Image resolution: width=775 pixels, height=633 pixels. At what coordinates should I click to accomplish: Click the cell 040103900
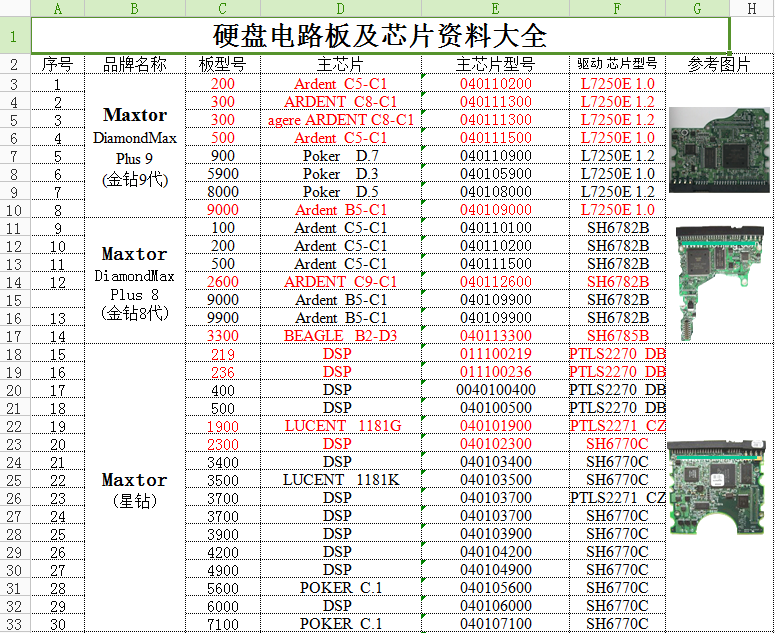point(495,534)
